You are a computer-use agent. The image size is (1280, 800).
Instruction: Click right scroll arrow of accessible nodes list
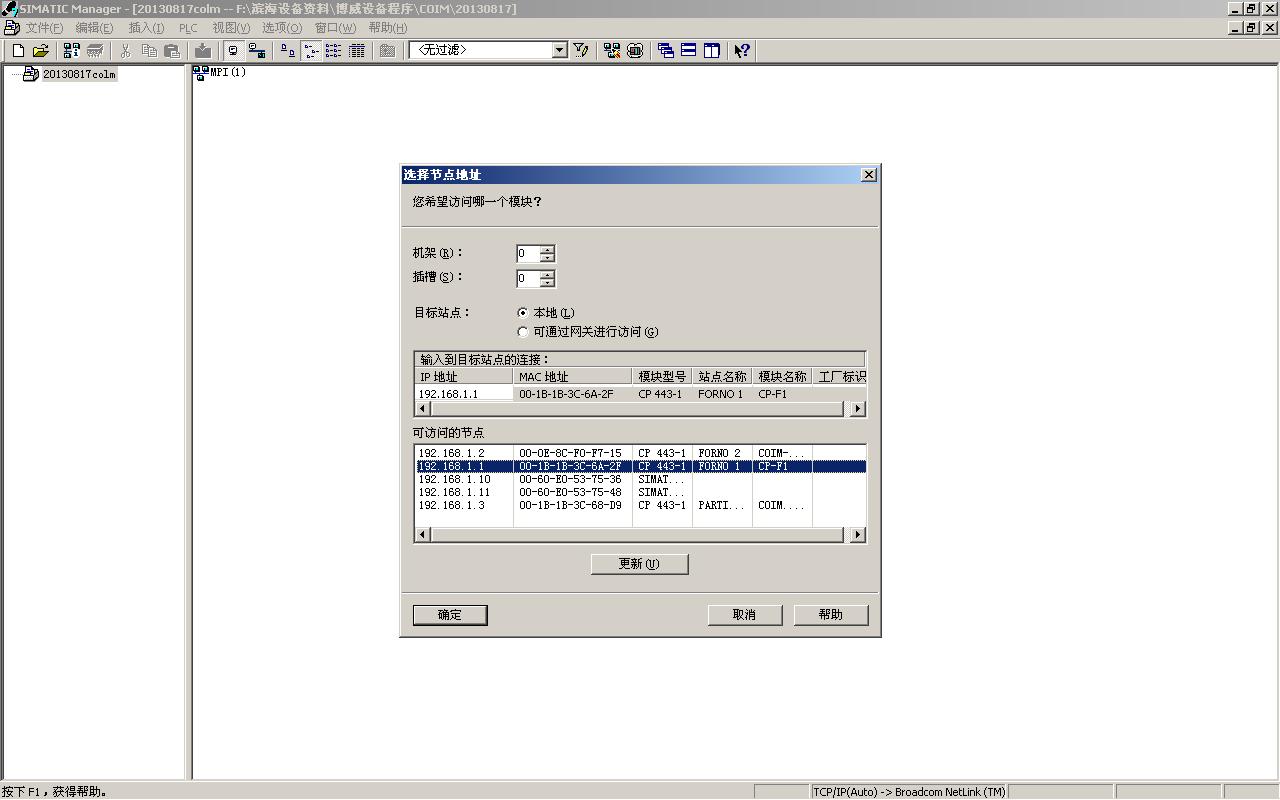(x=856, y=535)
